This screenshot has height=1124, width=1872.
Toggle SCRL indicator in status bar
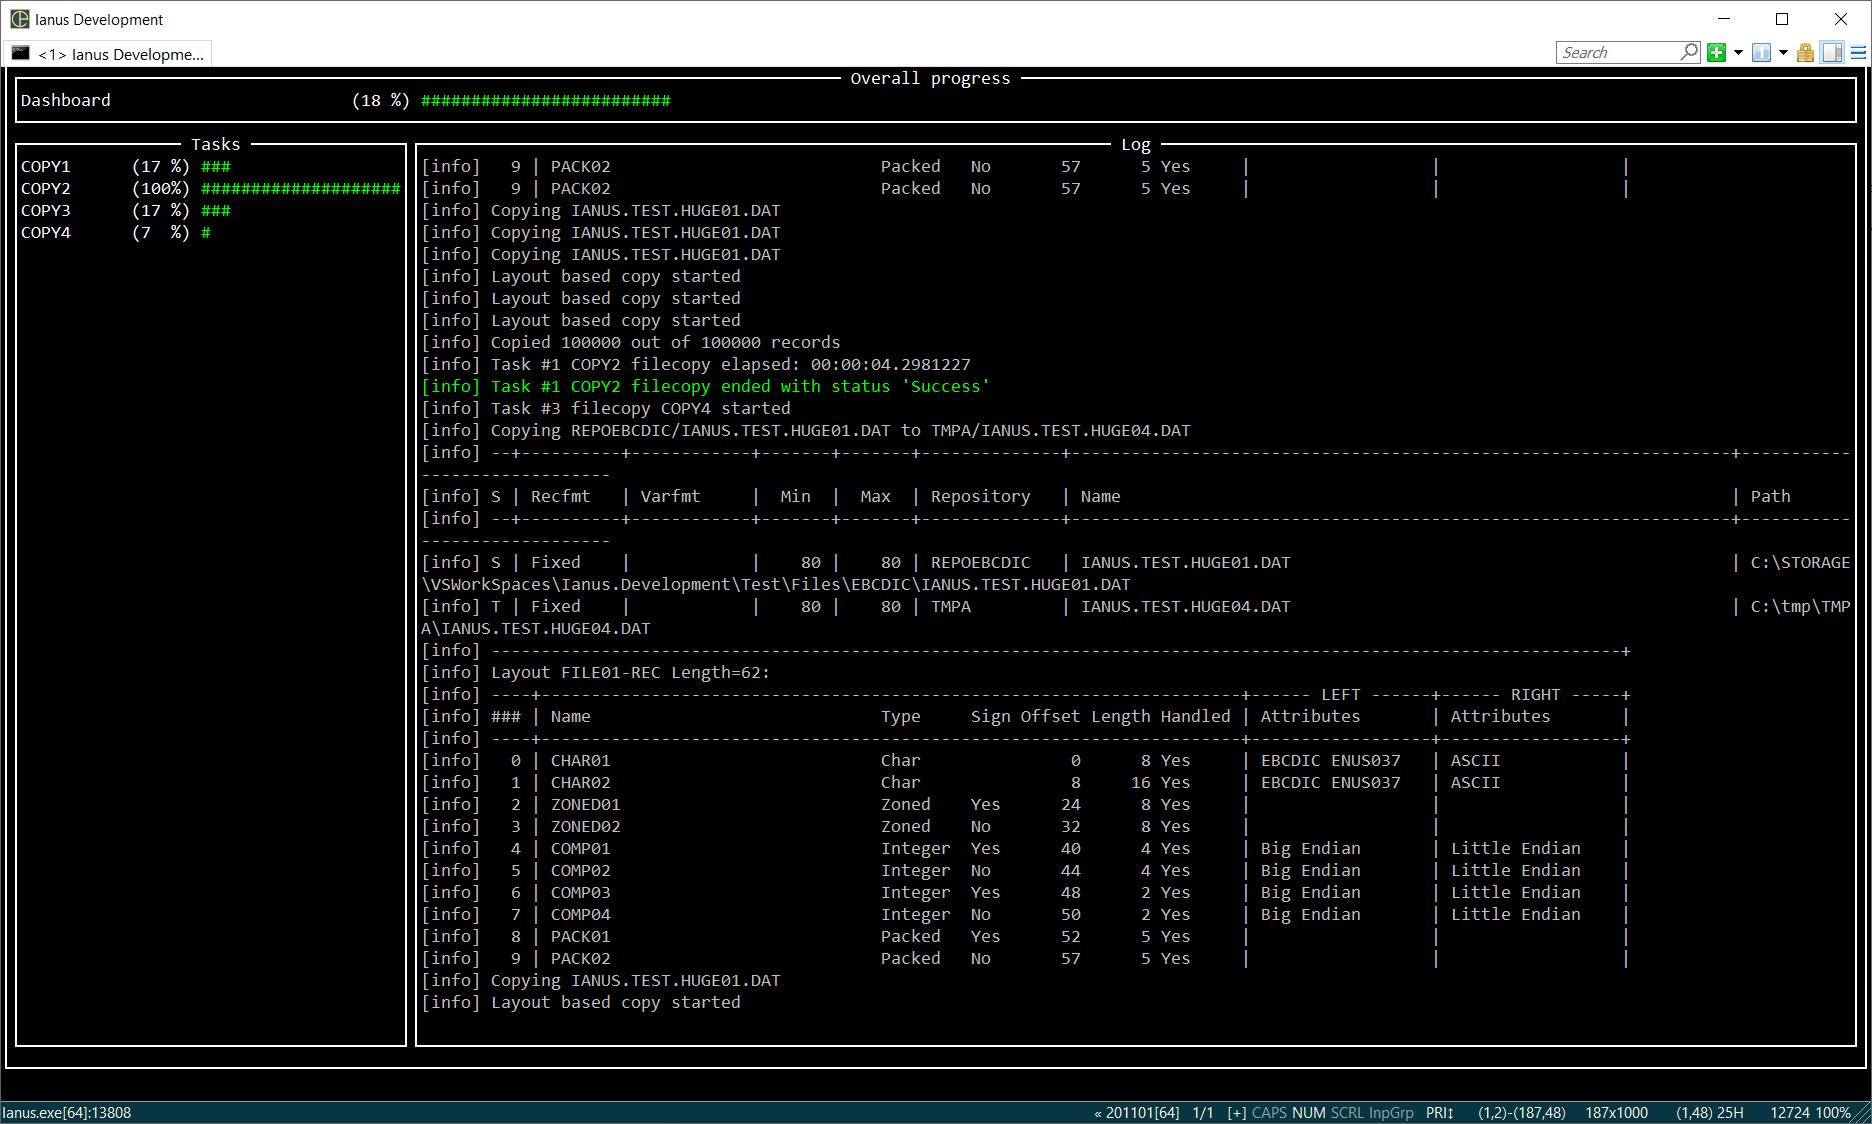(x=1347, y=1113)
